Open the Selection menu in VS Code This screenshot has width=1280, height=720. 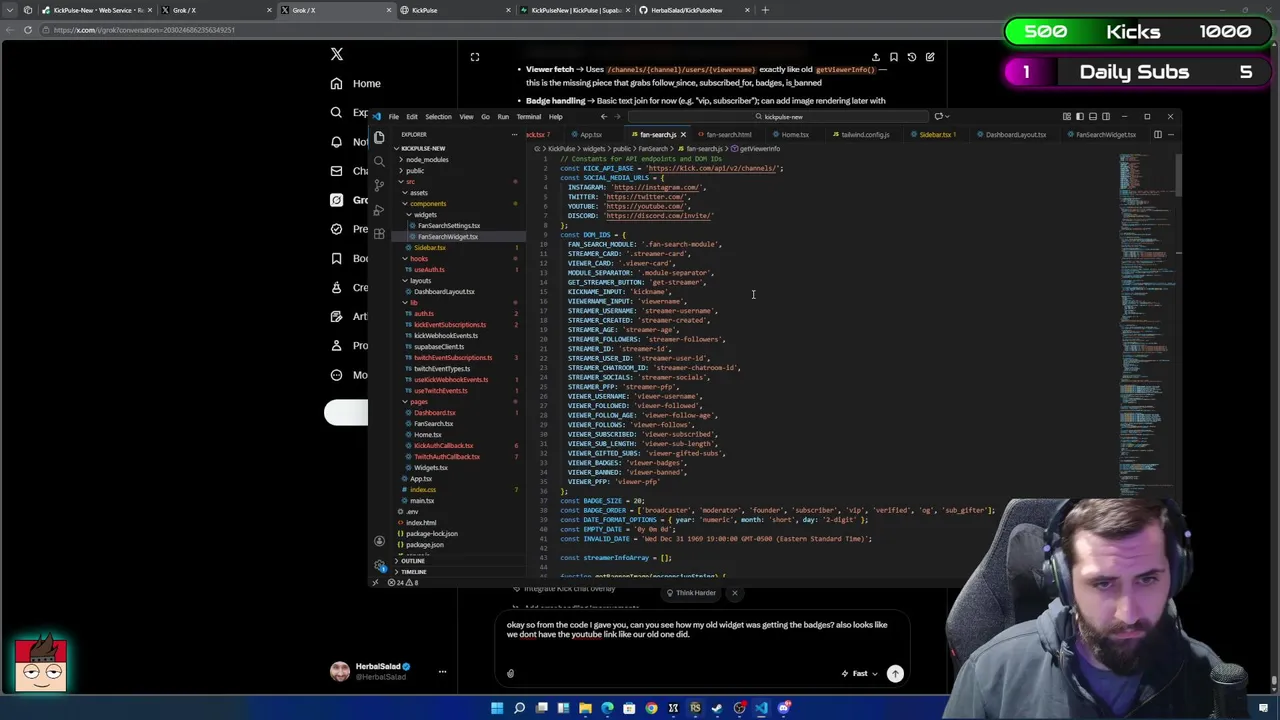click(x=438, y=116)
